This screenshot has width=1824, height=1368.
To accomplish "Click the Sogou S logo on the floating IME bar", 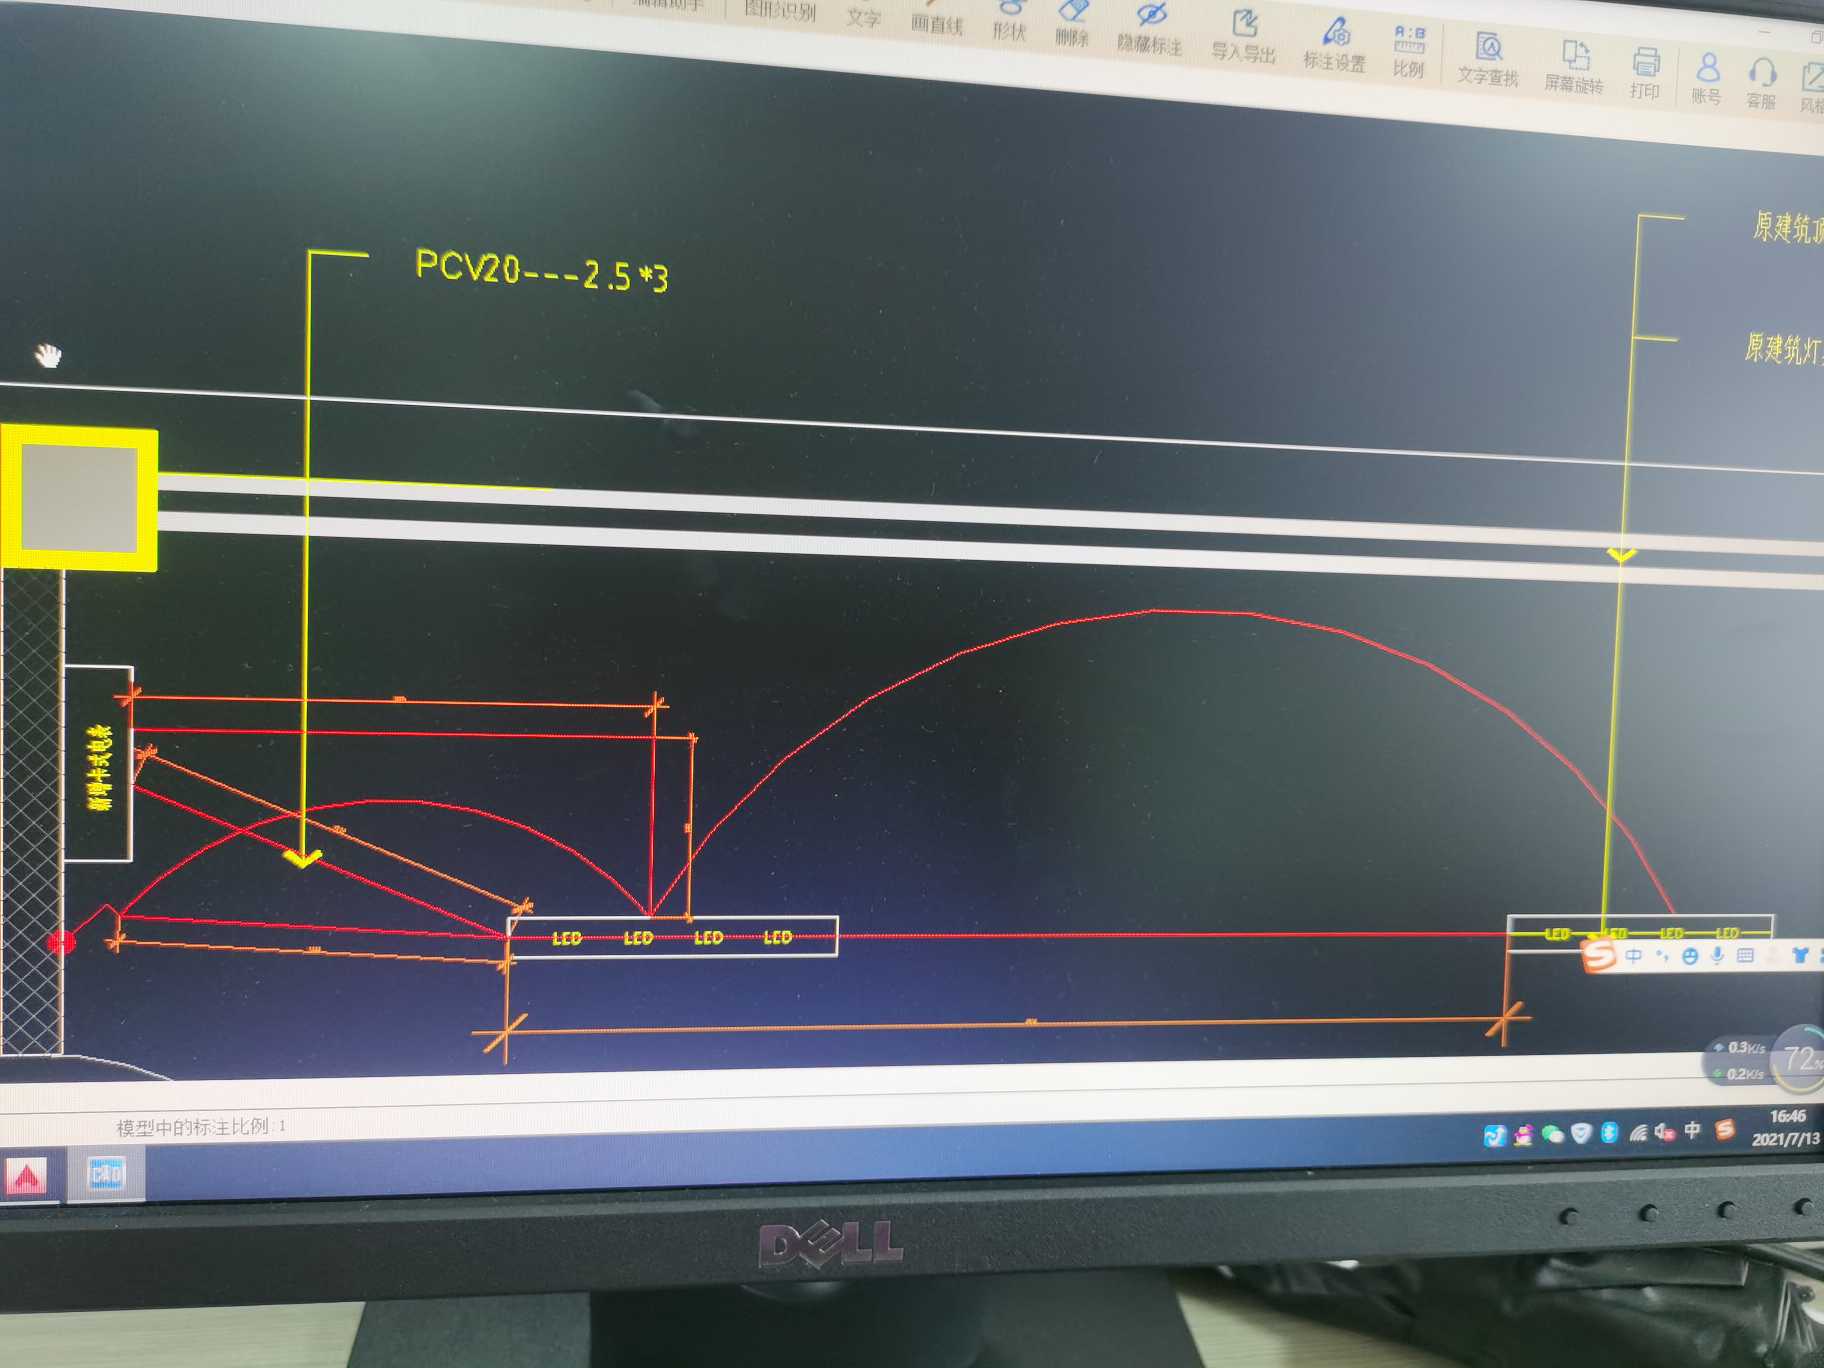I will pyautogui.click(x=1599, y=956).
